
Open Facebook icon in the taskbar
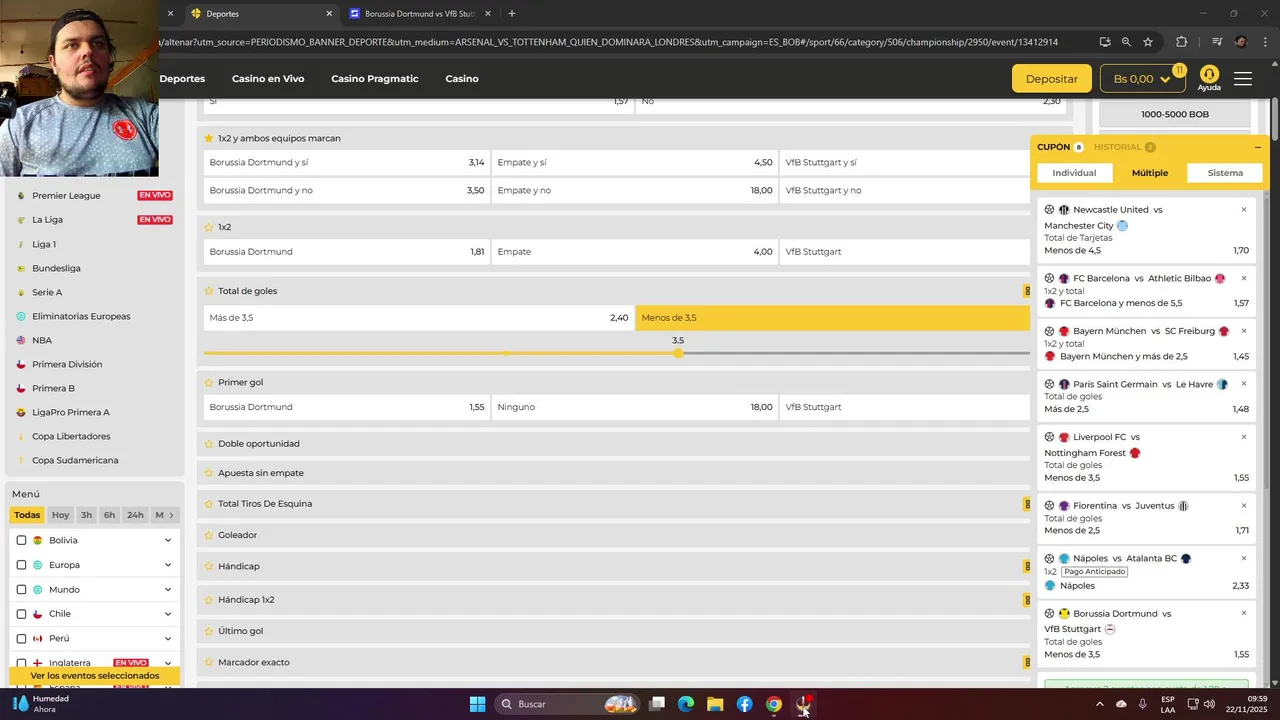click(x=744, y=704)
